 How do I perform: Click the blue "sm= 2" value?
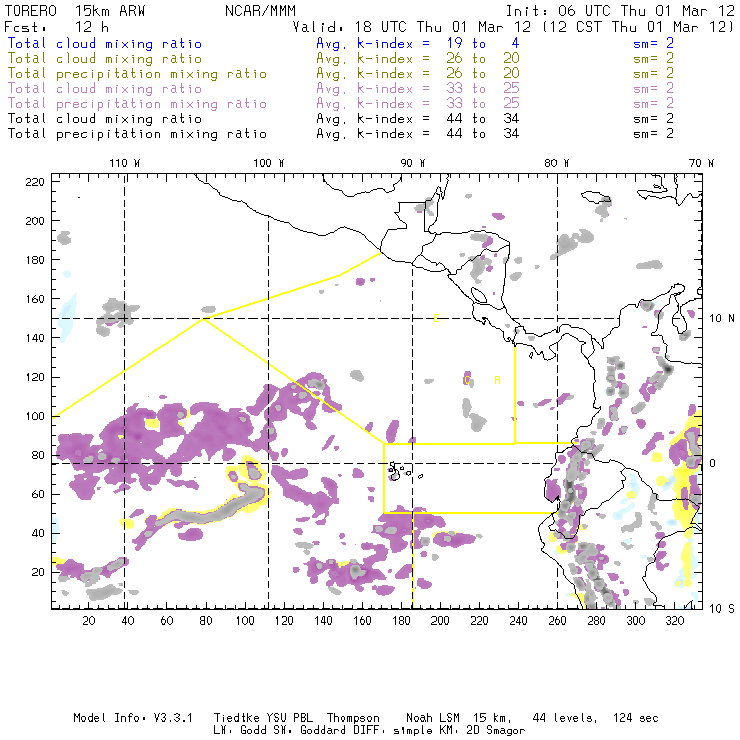coord(654,44)
